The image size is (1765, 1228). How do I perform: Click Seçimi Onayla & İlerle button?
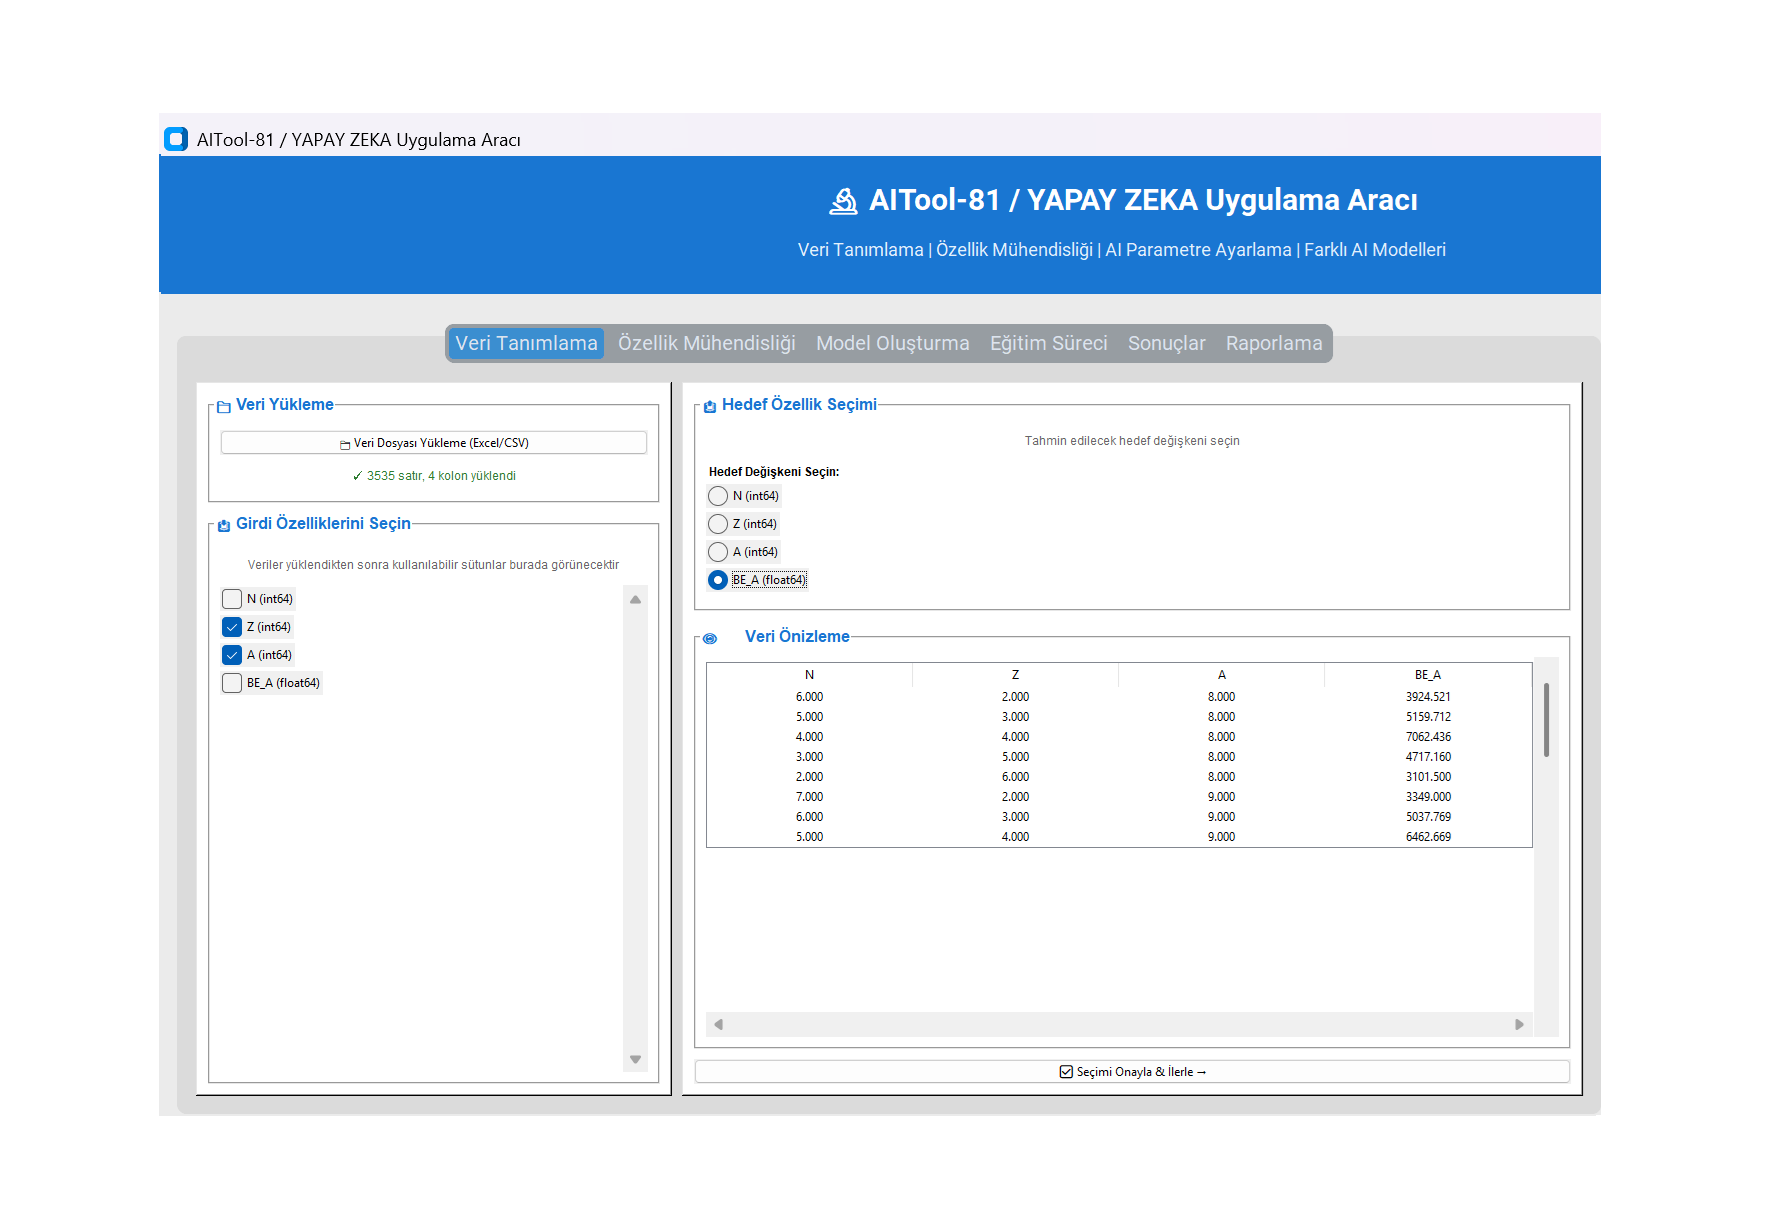[1132, 1072]
